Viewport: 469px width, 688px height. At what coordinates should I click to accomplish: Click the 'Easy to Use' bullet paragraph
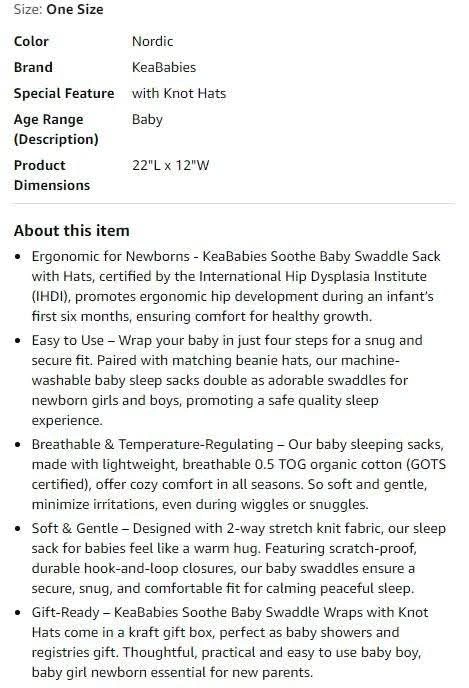227,380
